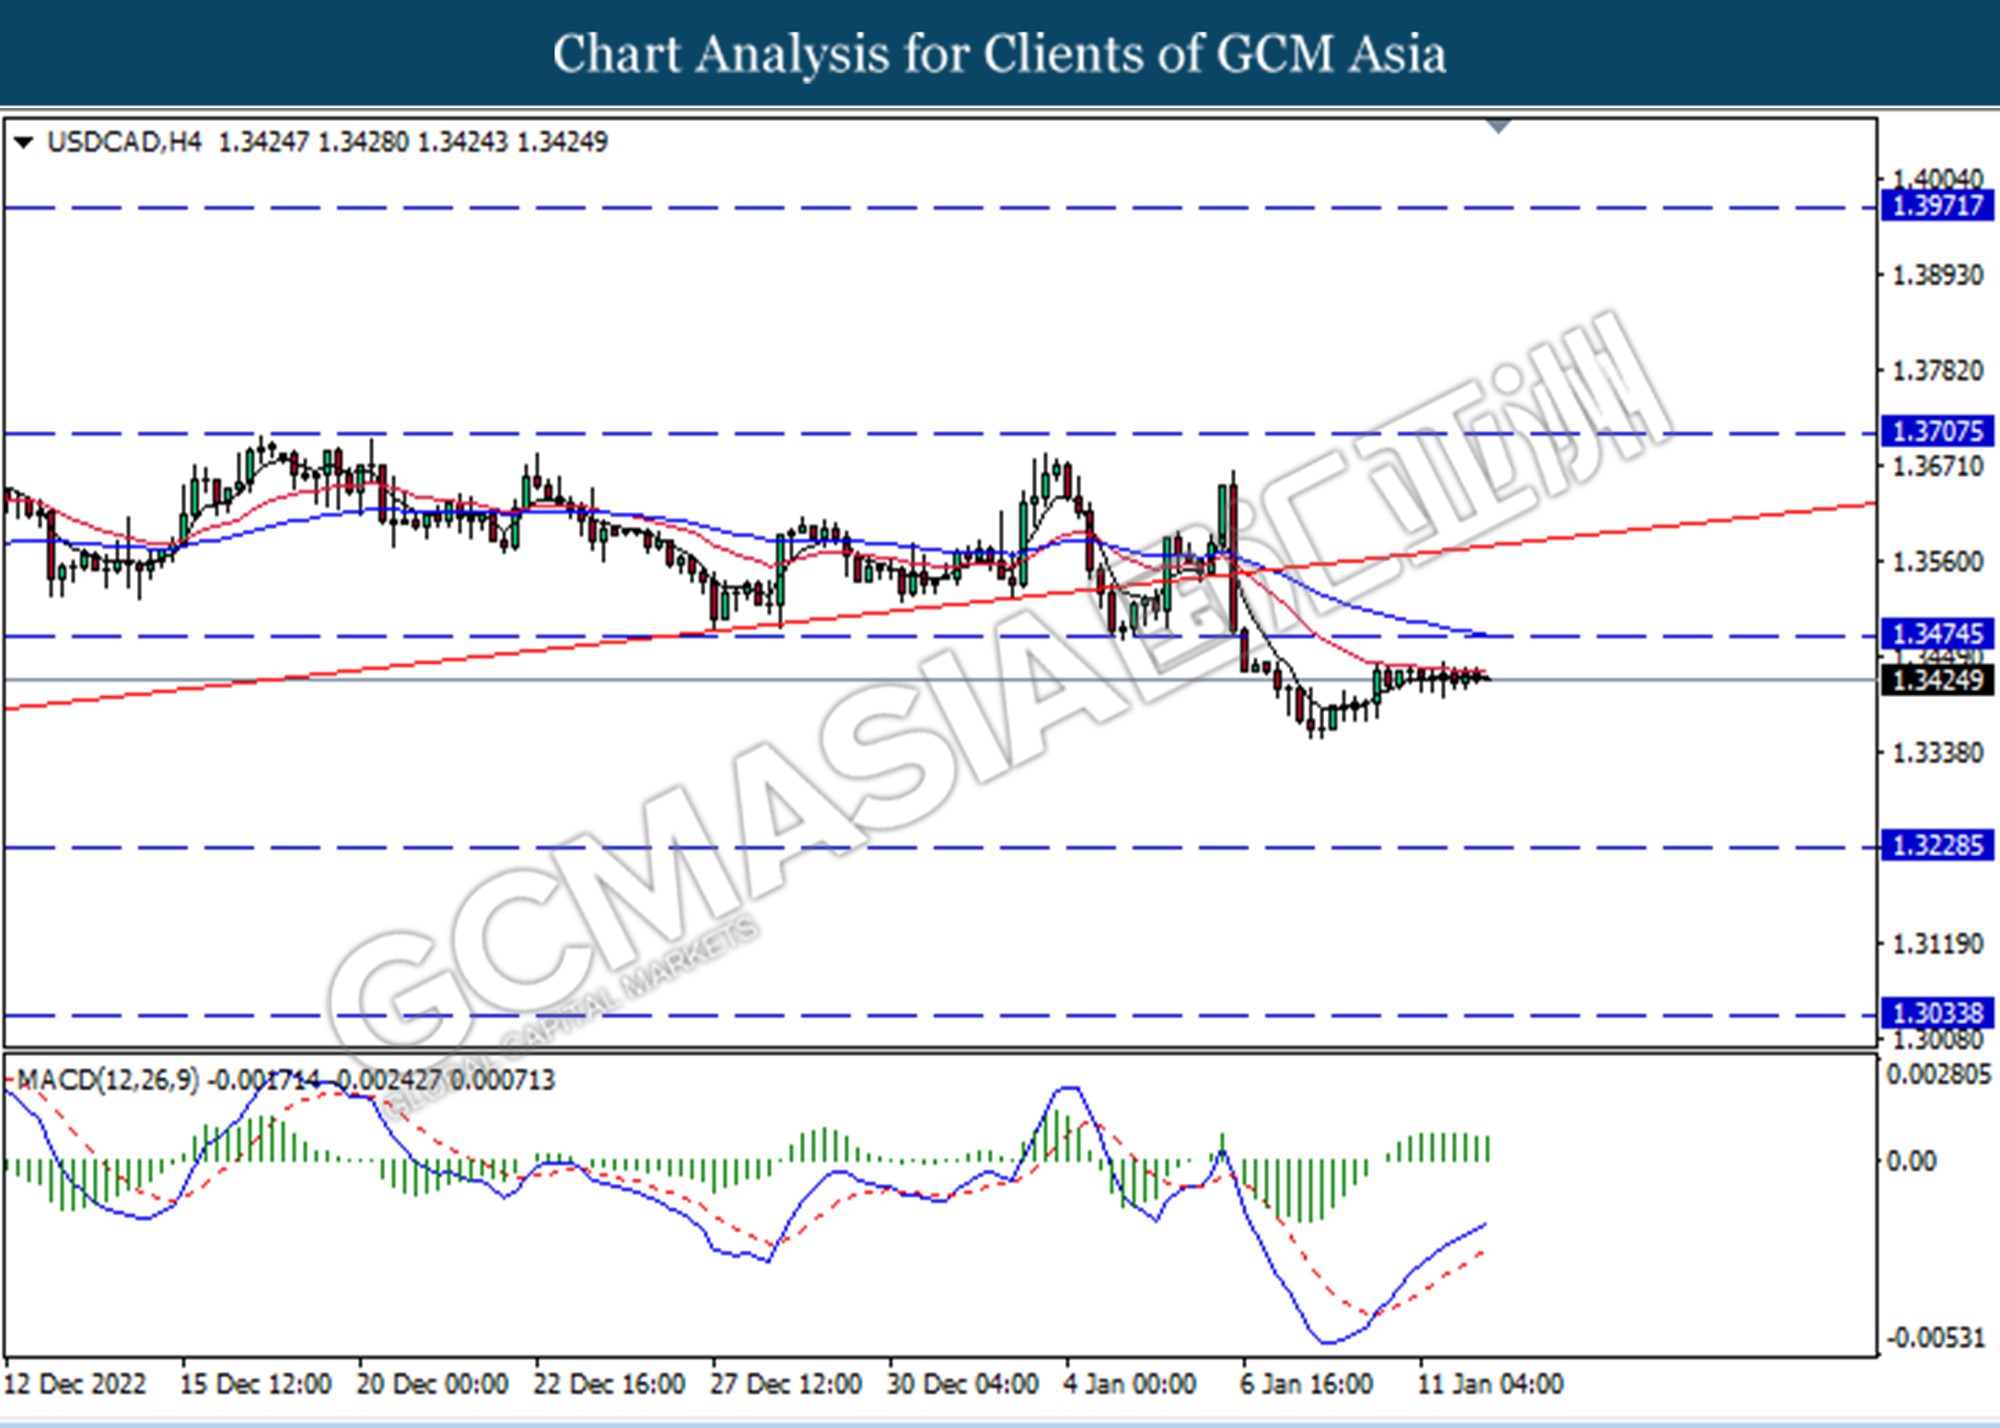Image resolution: width=2000 pixels, height=1428 pixels.
Task: Select the 1.37075 price level label
Action: pos(1938,431)
